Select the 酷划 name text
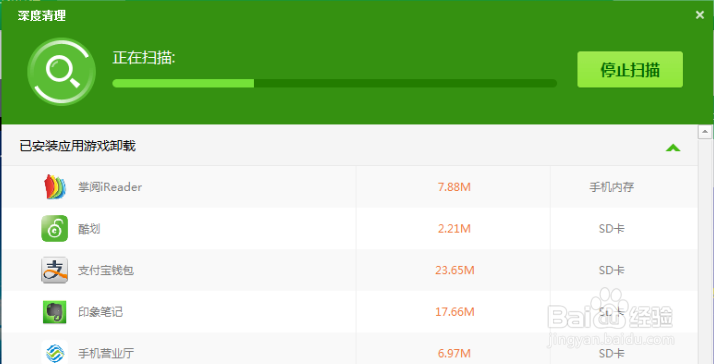Screen dimensions: 714x364 point(89,229)
